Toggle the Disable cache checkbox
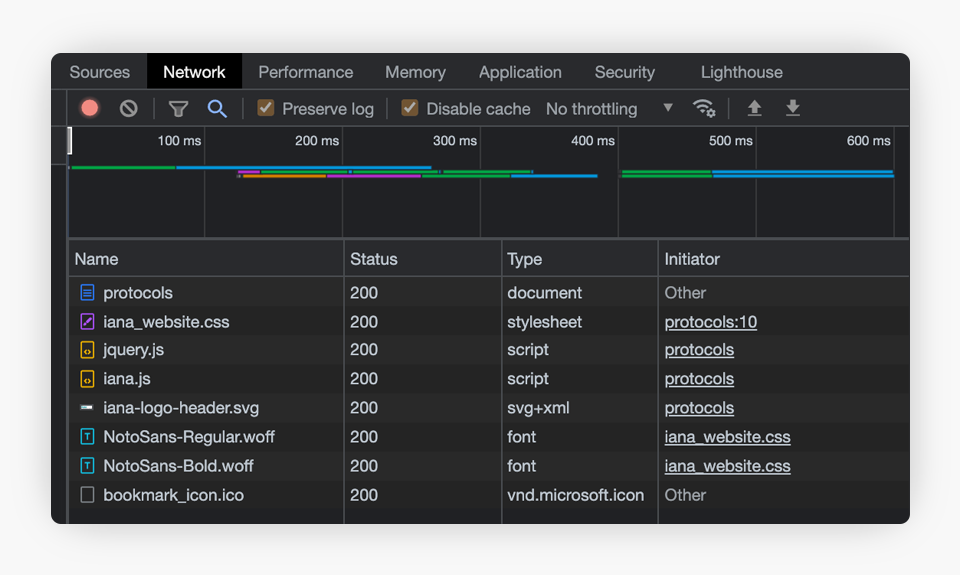This screenshot has width=960, height=575. click(410, 108)
